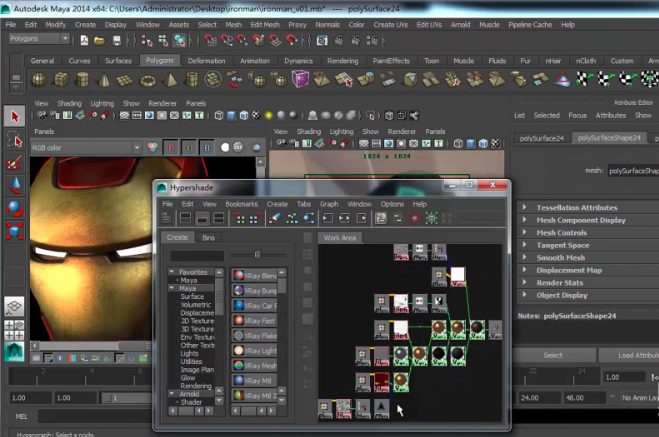The height and width of the screenshot is (437, 659).
Task: Create a polygon cone from the shelf
Action: [x=104, y=79]
